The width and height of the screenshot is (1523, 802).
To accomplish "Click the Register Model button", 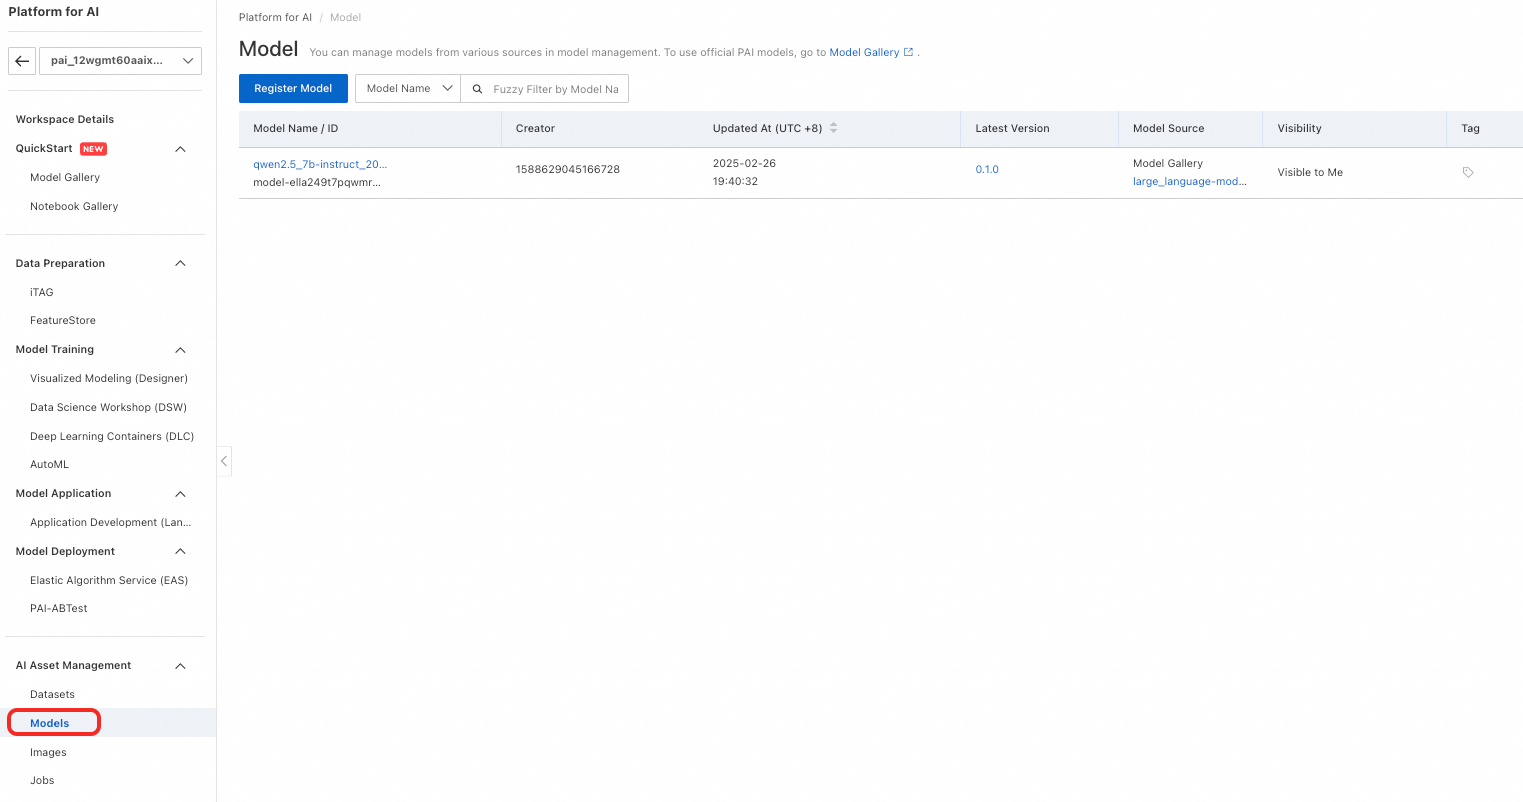I will tap(293, 88).
